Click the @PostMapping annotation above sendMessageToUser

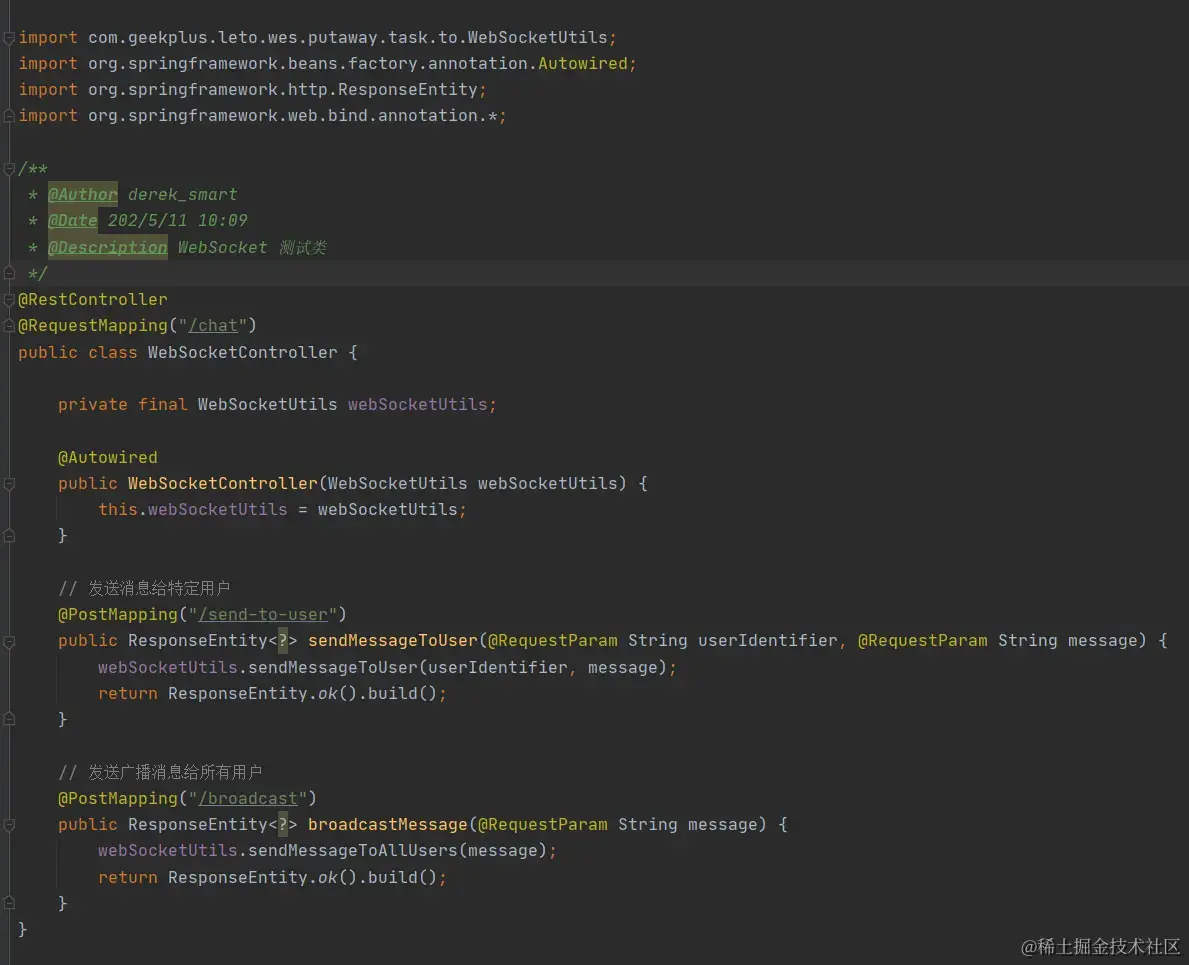click(118, 615)
